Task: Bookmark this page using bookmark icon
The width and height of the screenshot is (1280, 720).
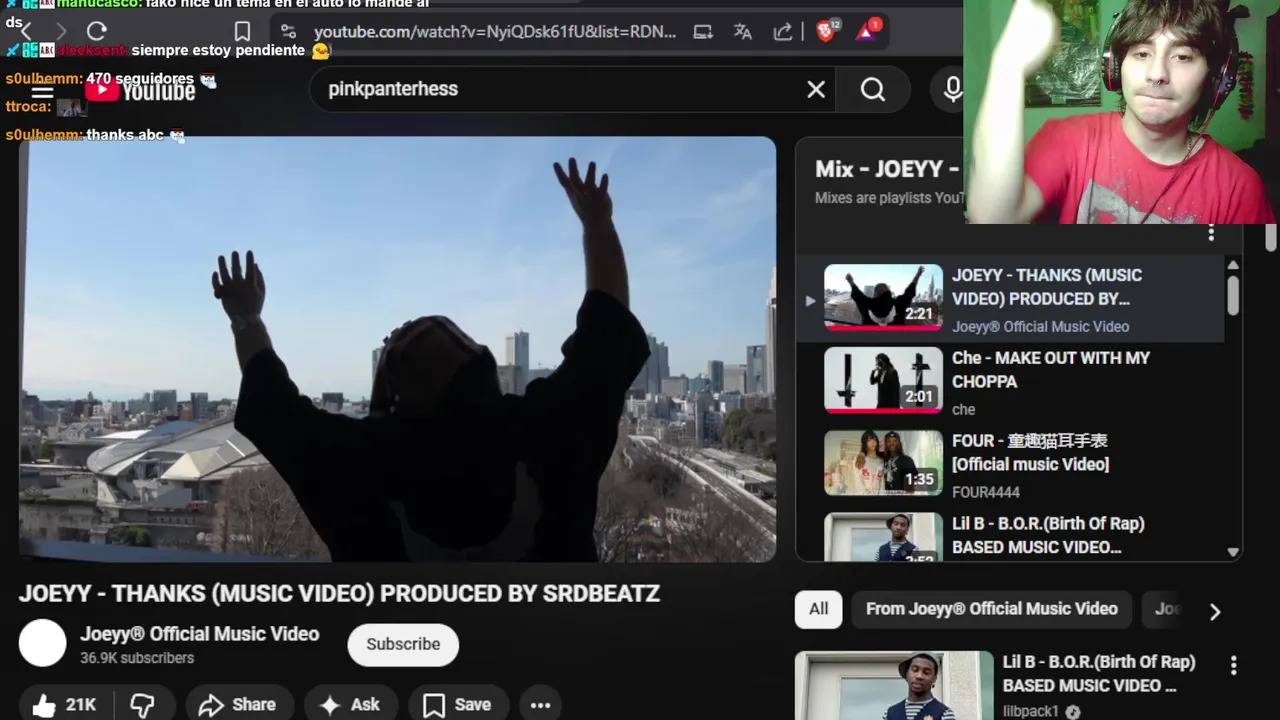Action: [x=242, y=31]
